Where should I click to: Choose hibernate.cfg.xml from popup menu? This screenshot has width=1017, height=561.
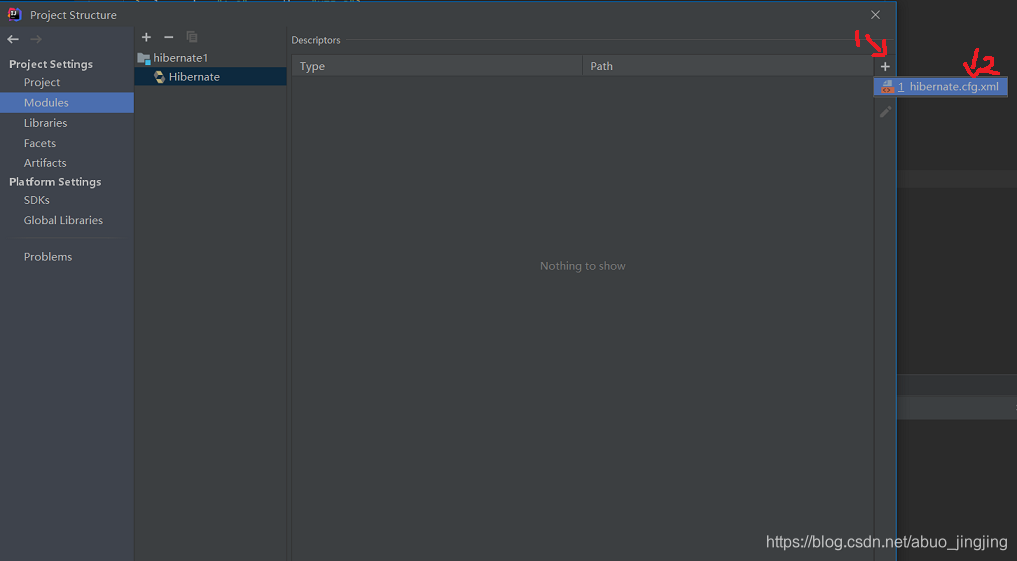pos(940,87)
